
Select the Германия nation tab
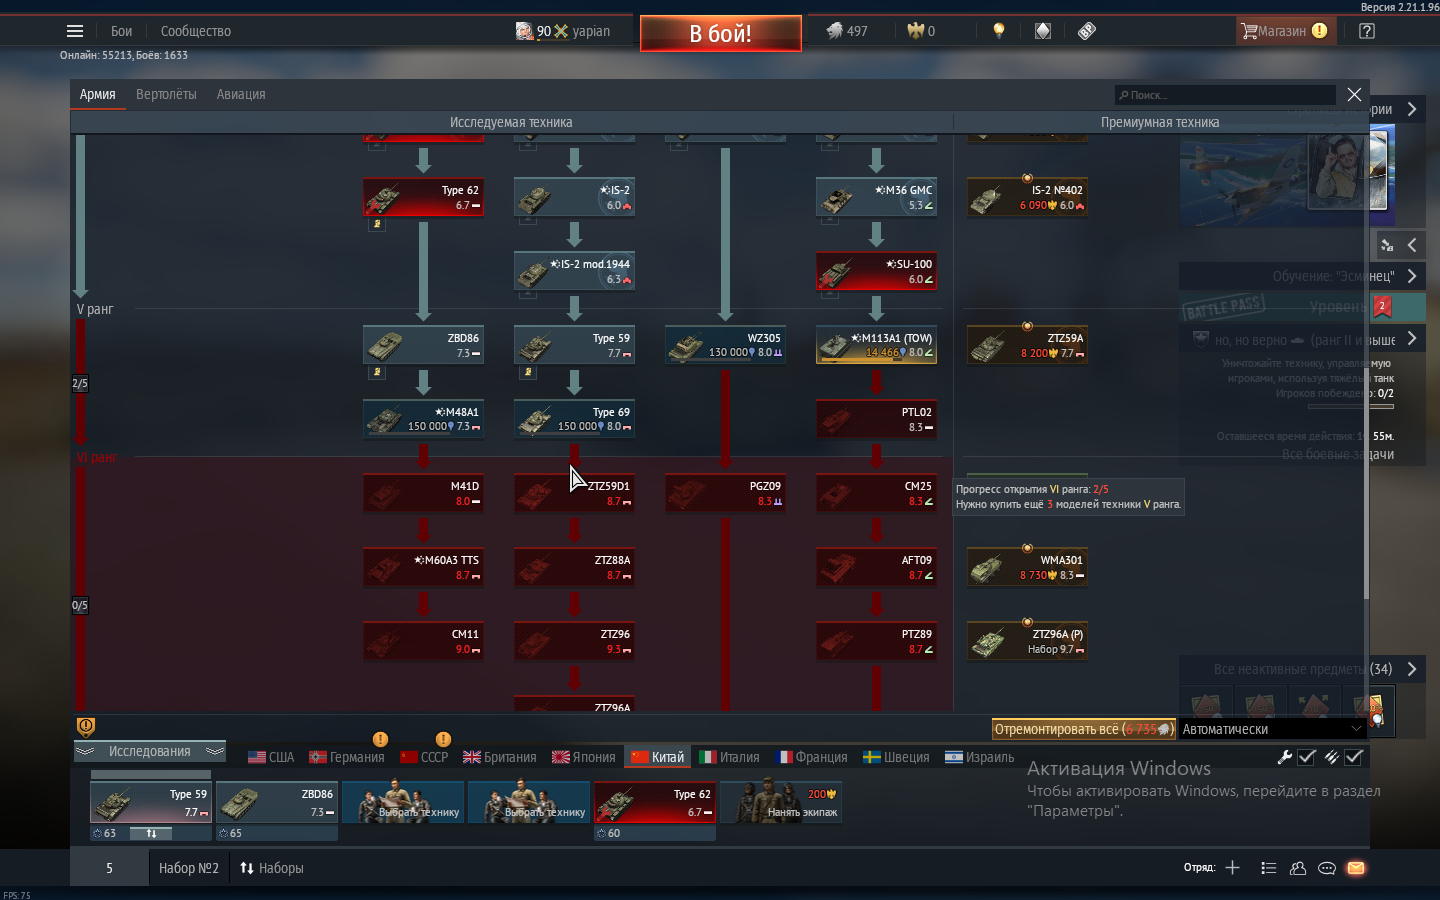click(347, 757)
